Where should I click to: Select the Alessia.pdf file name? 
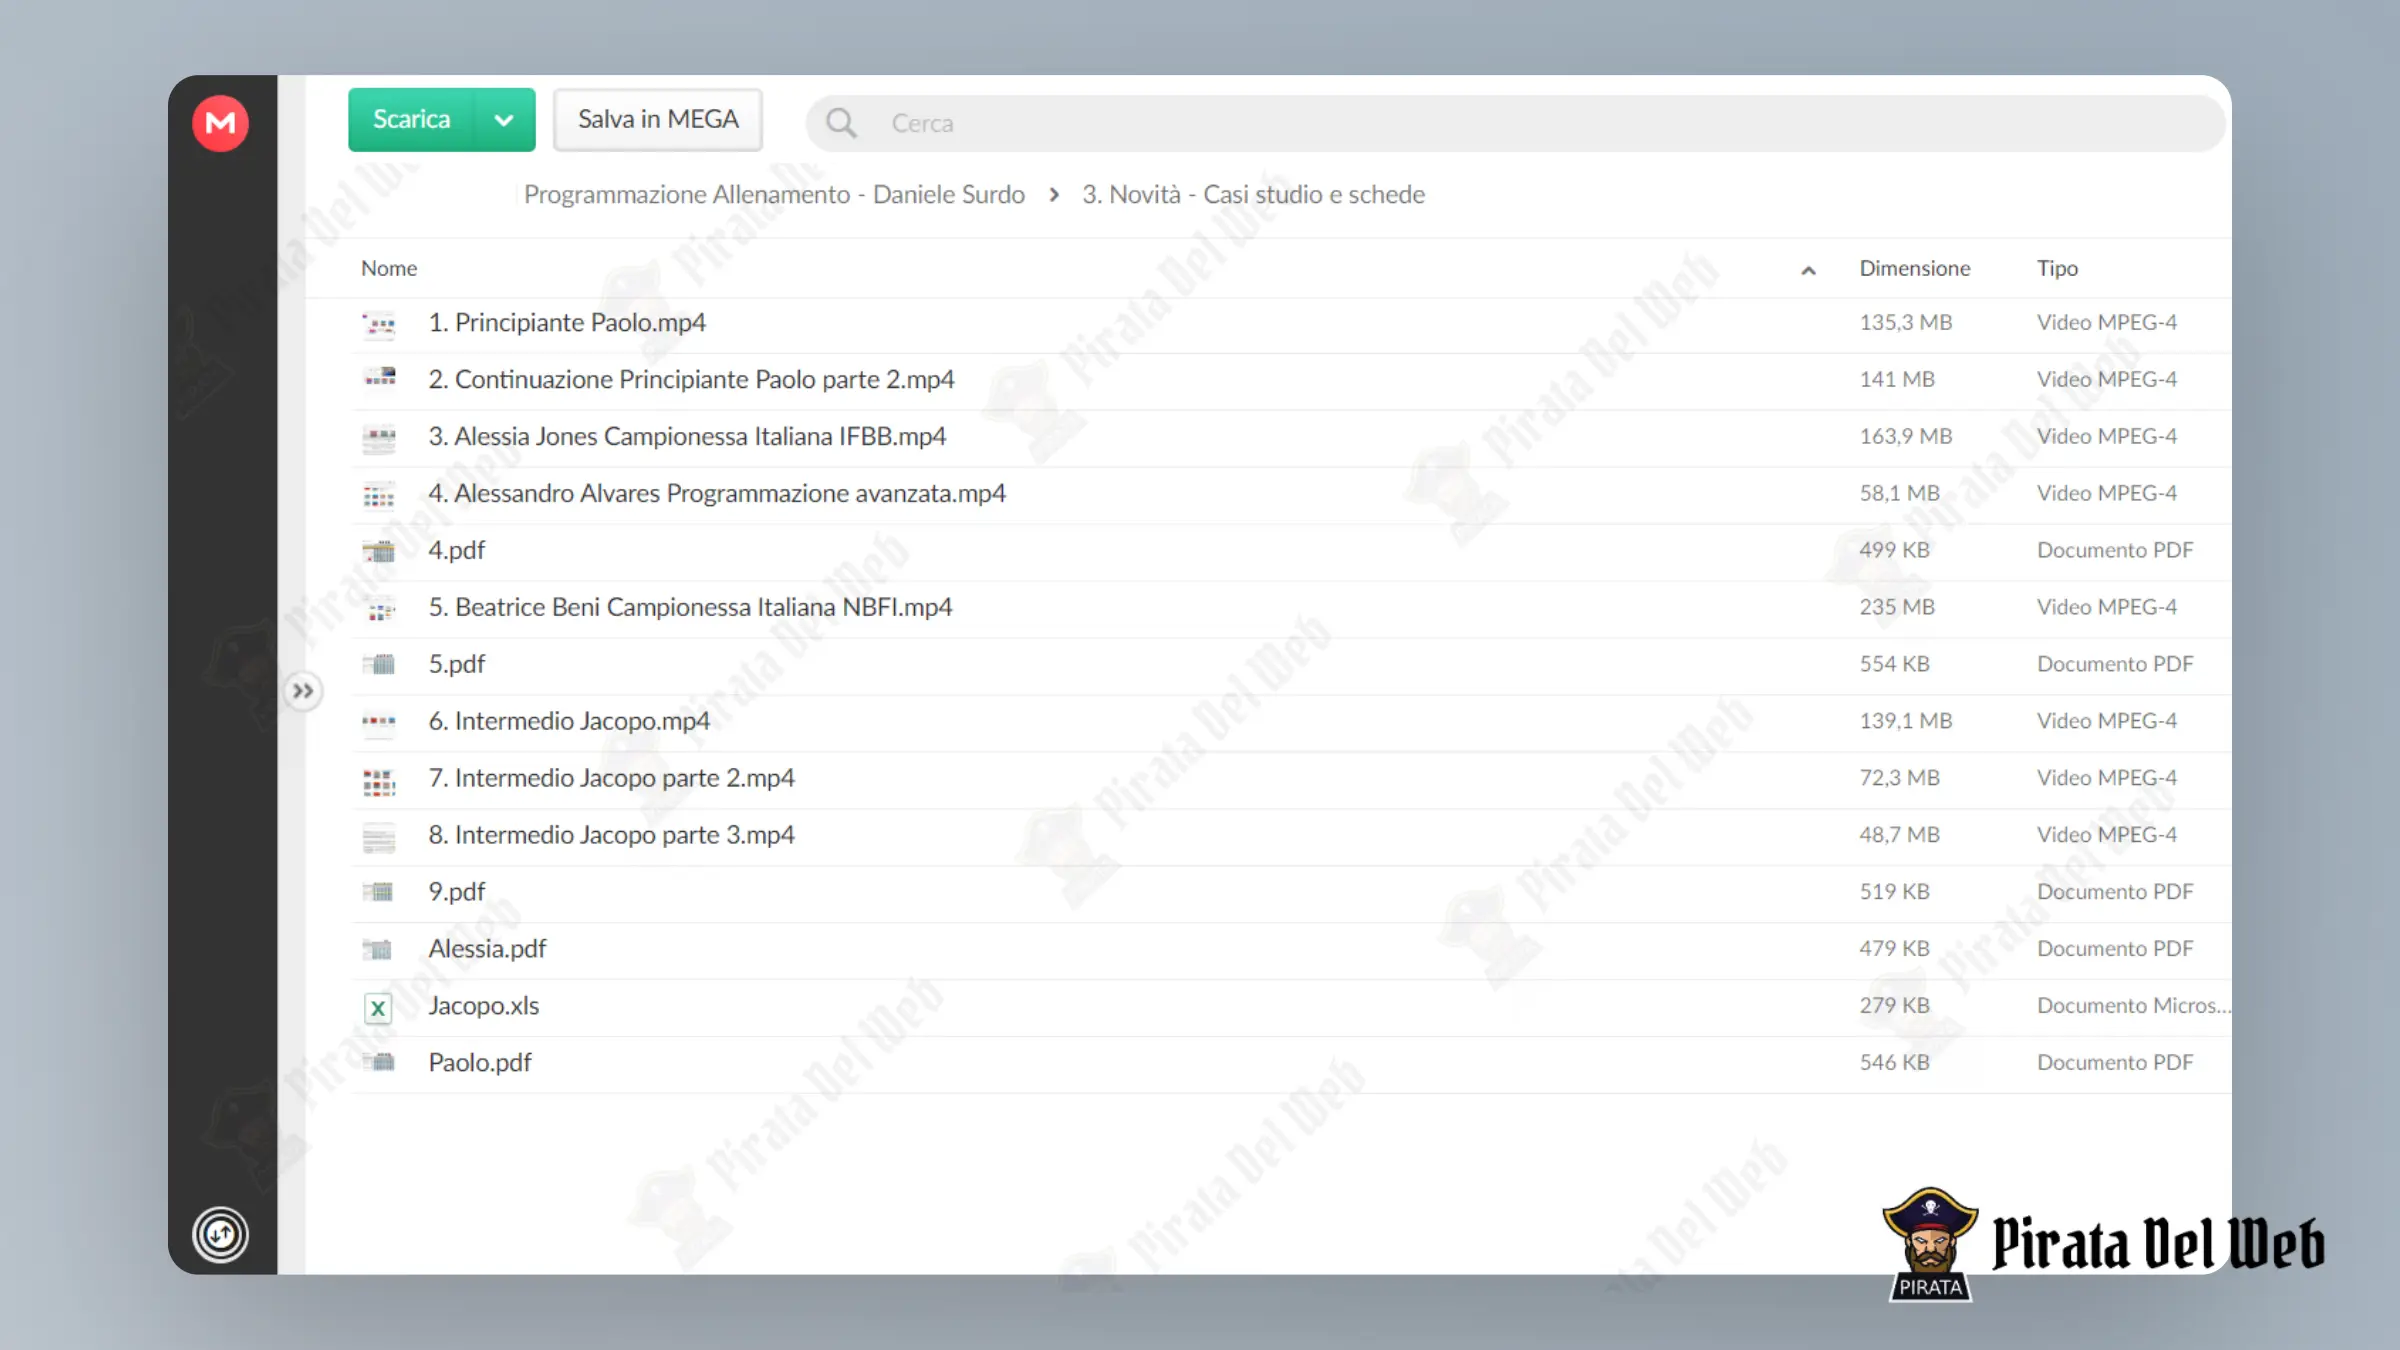[x=487, y=949]
